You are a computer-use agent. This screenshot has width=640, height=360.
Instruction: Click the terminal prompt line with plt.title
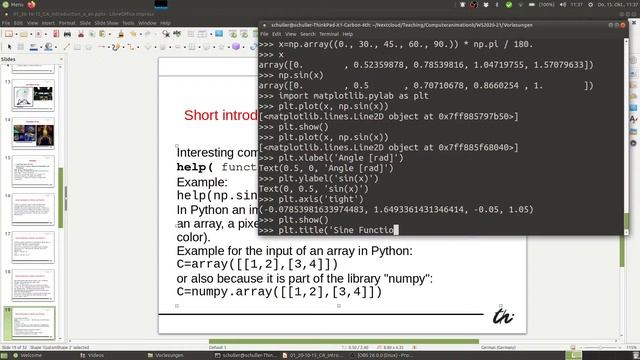point(329,230)
